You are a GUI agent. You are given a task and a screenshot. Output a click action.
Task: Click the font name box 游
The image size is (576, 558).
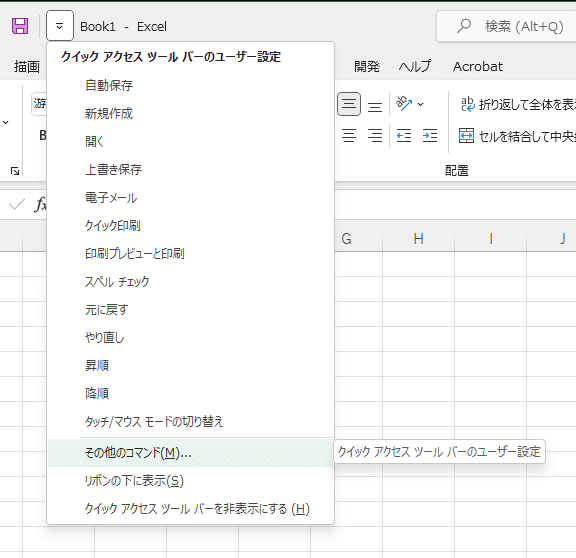tap(39, 104)
